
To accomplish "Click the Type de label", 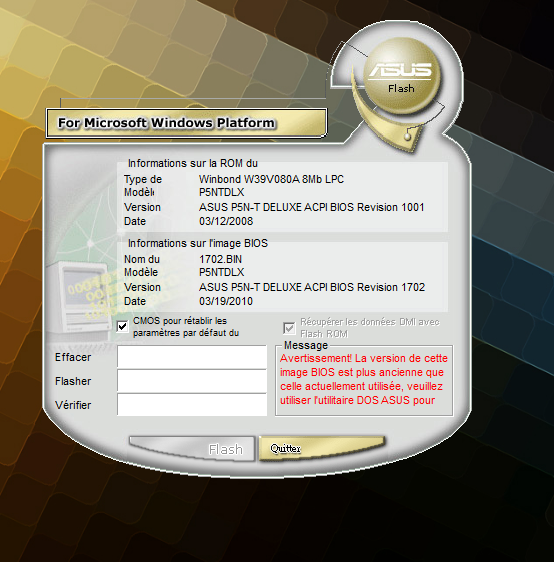I will [143, 179].
